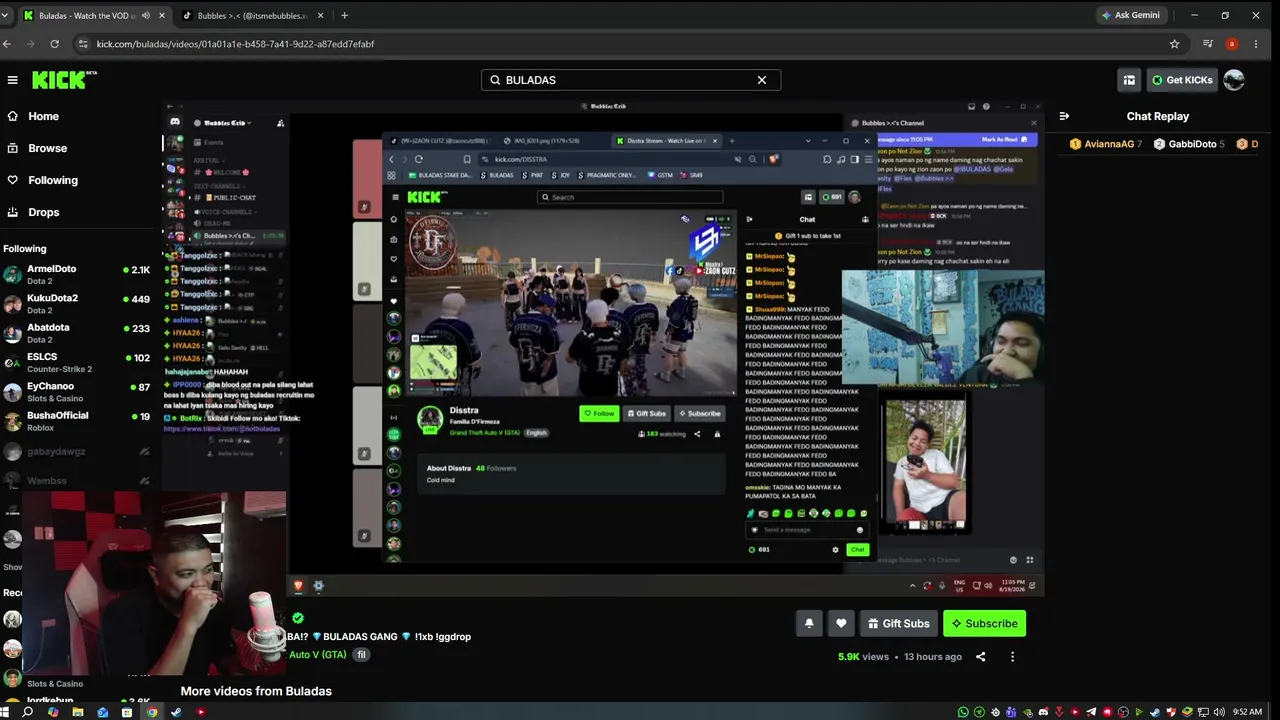Click the KICK logo
Screen dimensions: 1280x720
click(x=64, y=80)
